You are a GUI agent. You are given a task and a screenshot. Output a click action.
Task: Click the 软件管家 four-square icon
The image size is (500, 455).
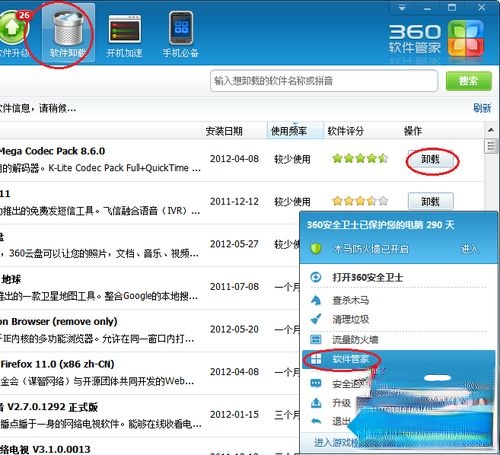pyautogui.click(x=316, y=359)
